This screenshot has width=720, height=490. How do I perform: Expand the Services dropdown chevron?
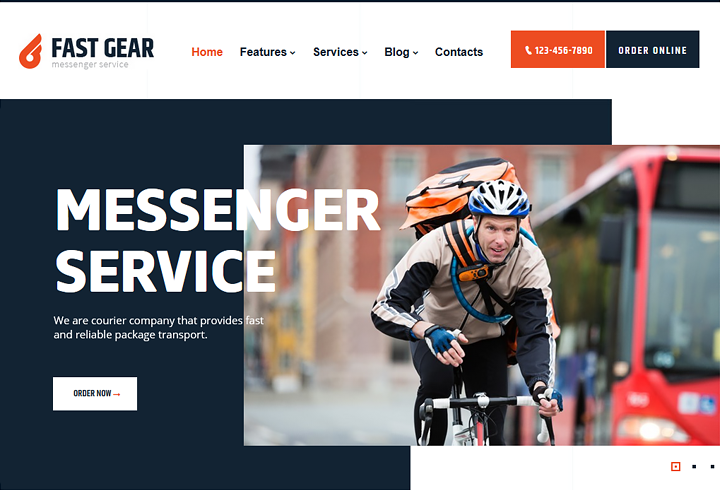point(365,53)
